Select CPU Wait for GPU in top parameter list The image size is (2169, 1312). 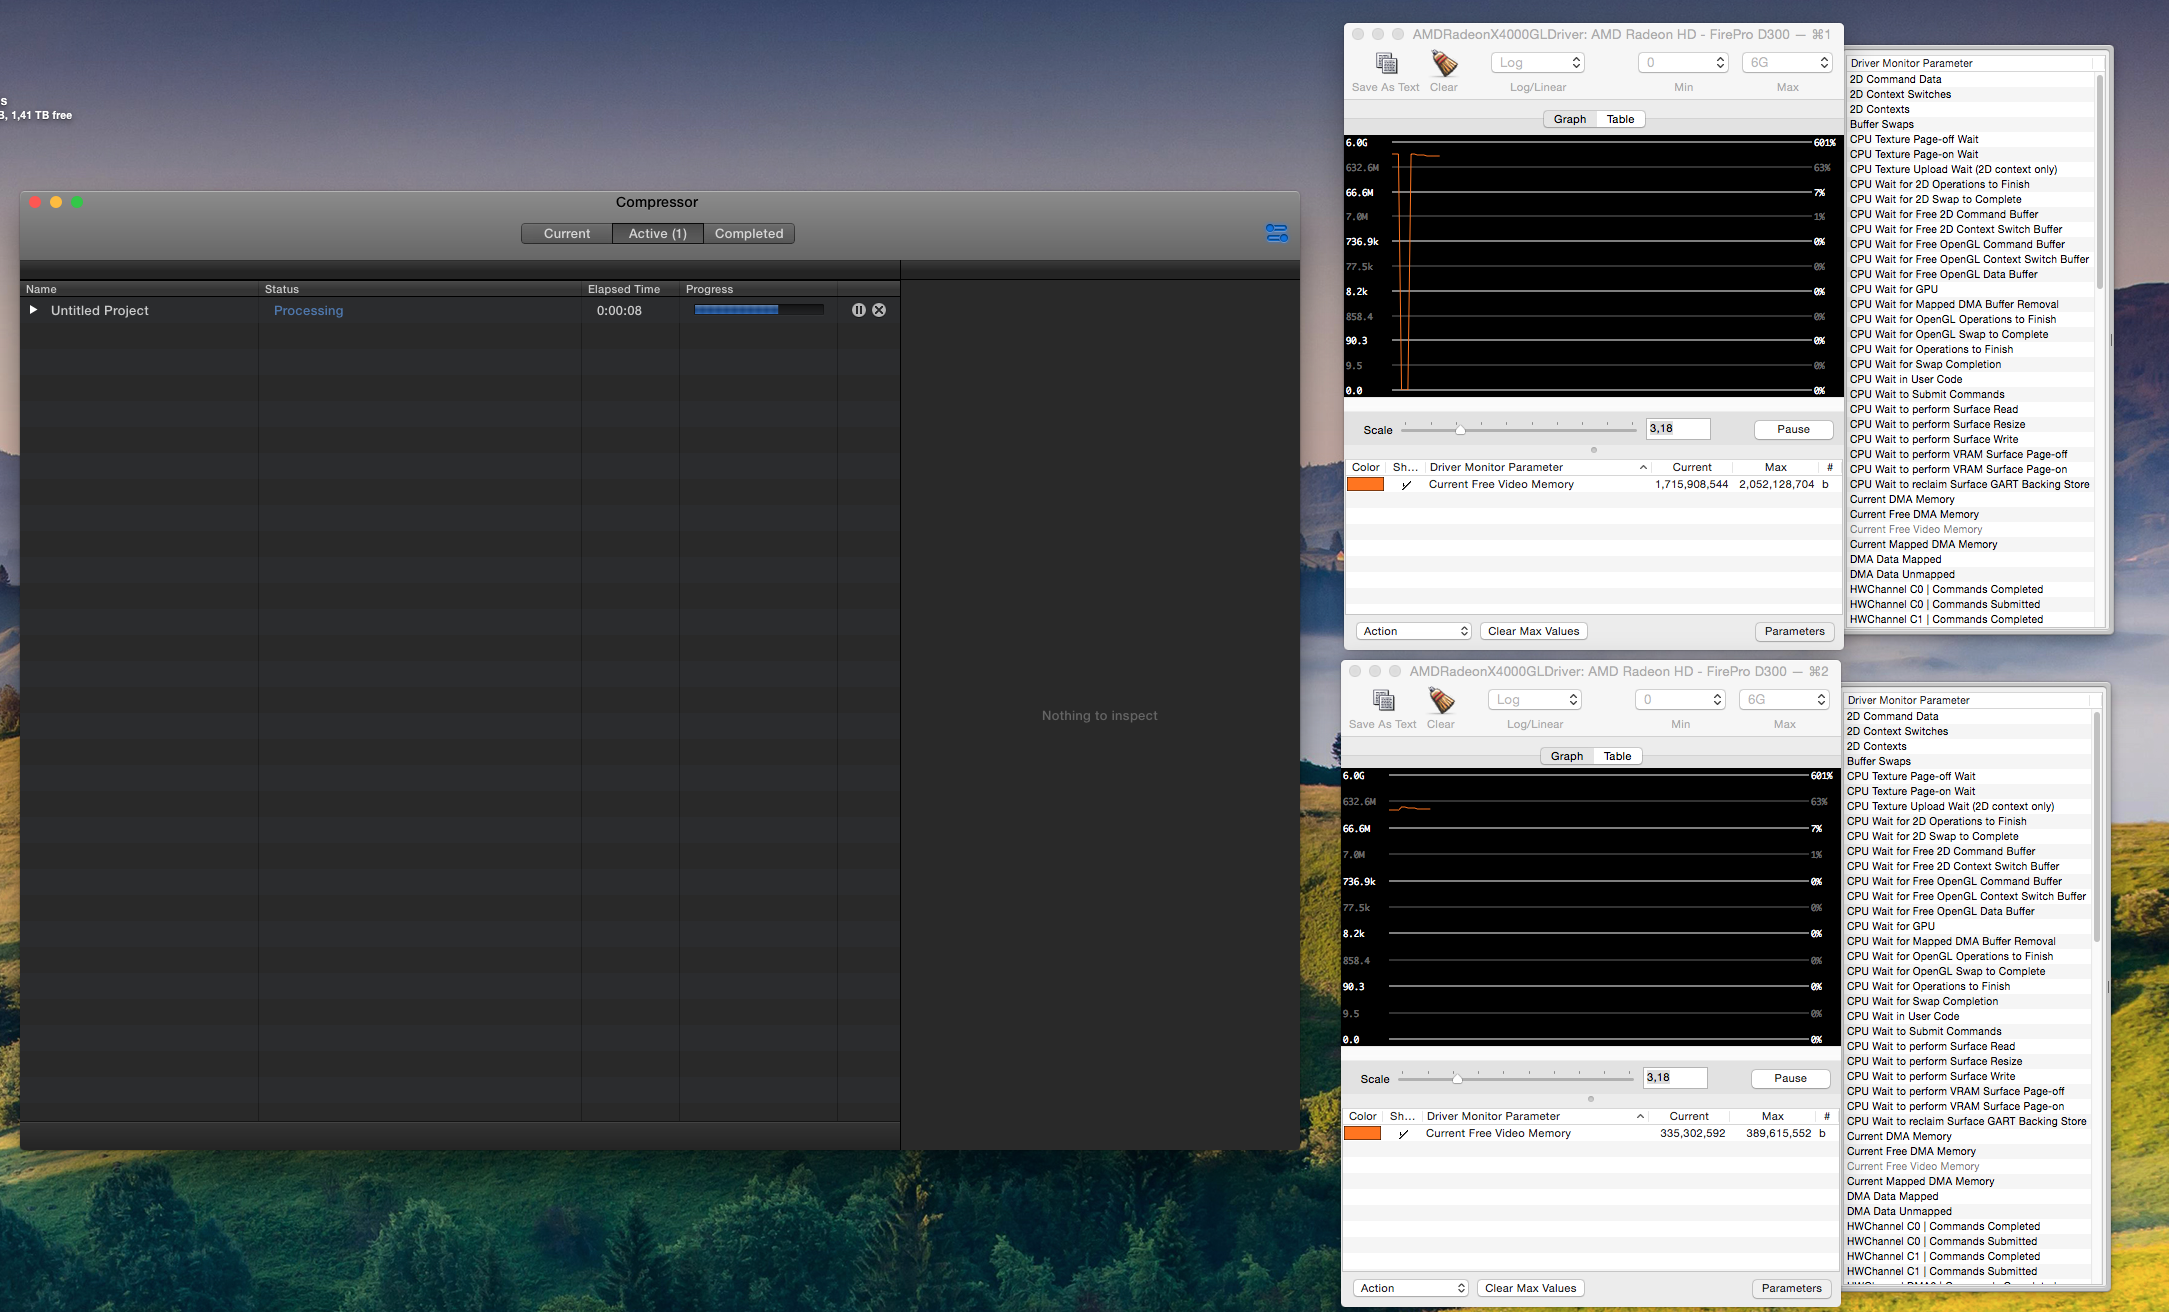[1893, 289]
